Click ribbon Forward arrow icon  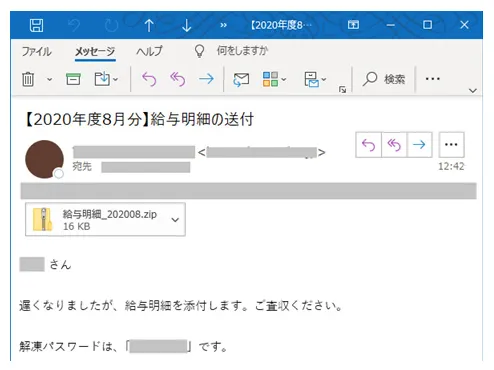click(206, 79)
